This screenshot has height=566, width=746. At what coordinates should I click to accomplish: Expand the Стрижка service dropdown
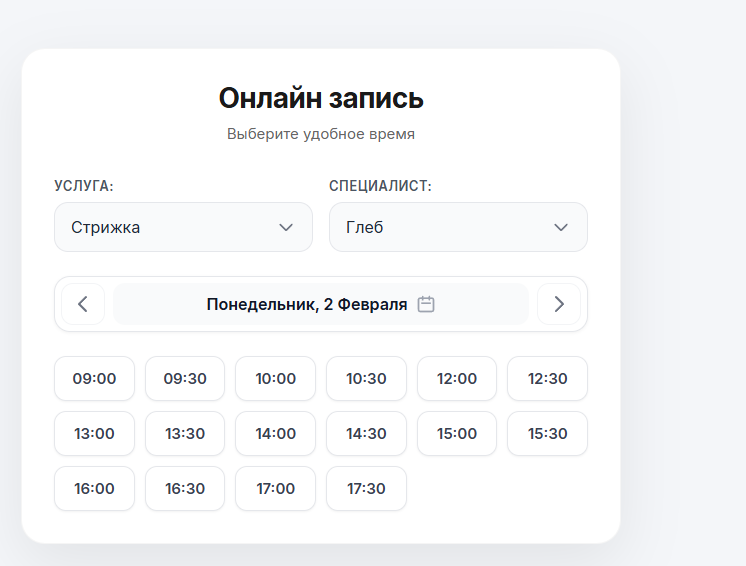(x=183, y=227)
